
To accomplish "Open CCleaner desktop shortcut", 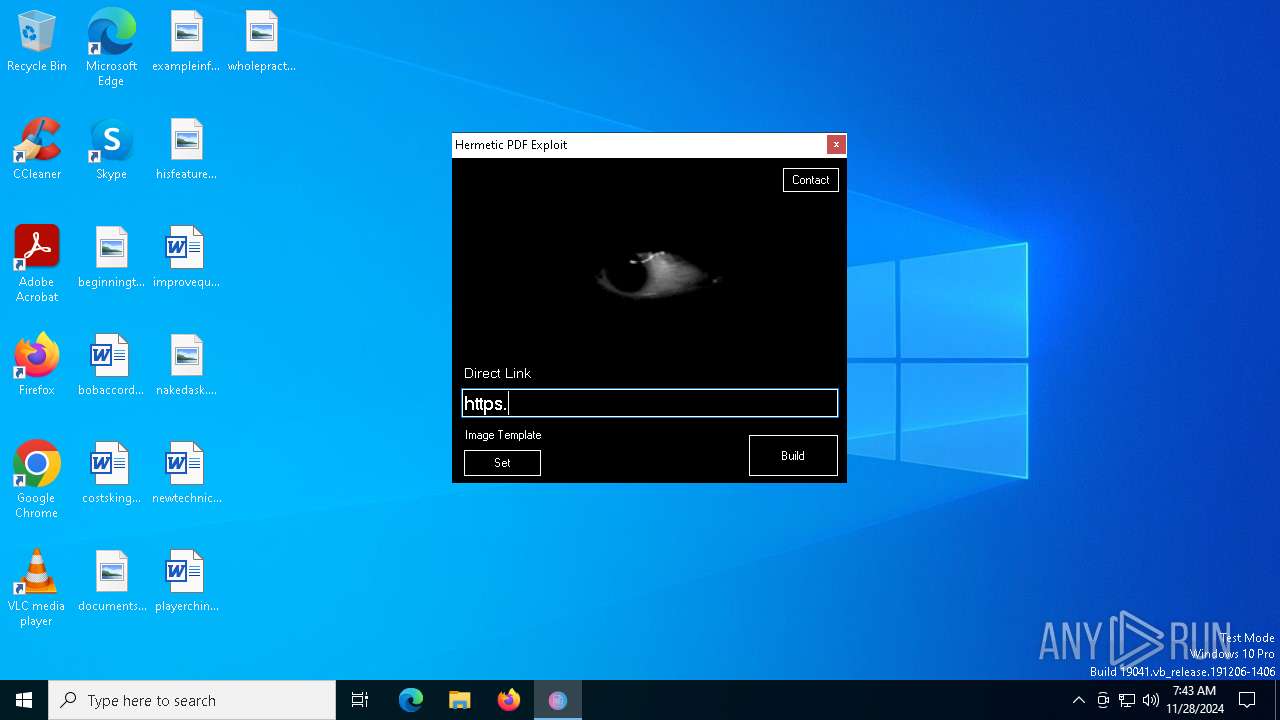I will click(37, 150).
